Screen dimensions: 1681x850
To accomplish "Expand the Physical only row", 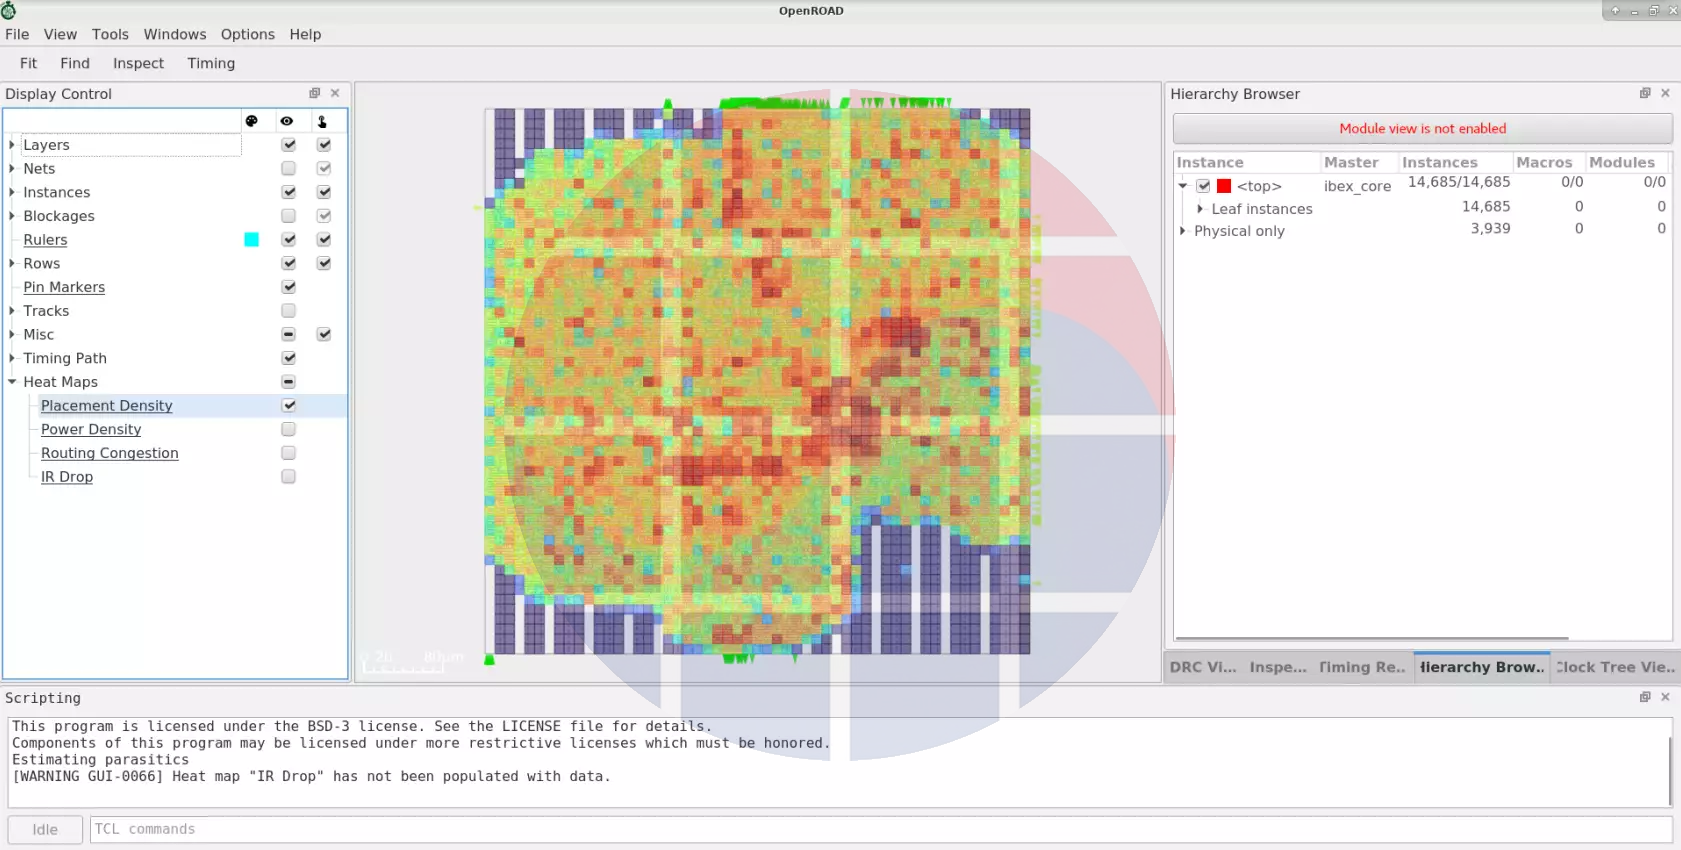I will click(x=1183, y=231).
